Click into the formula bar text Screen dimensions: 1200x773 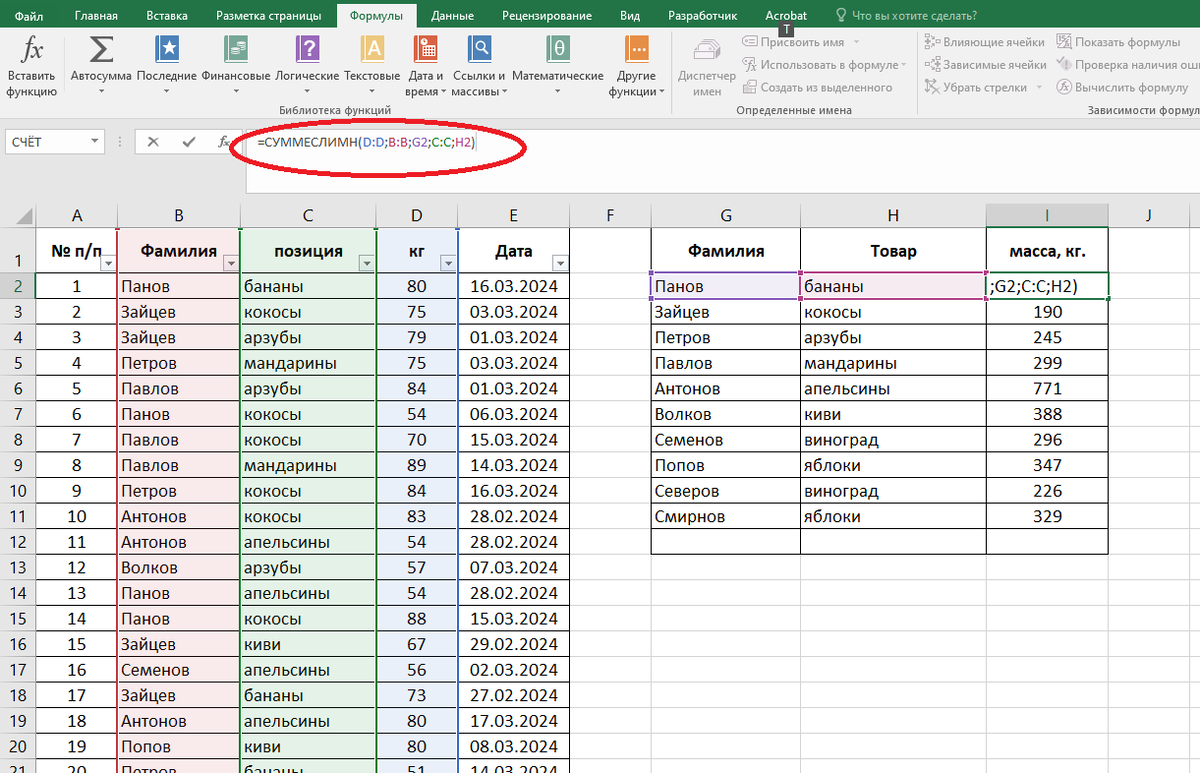[x=366, y=143]
